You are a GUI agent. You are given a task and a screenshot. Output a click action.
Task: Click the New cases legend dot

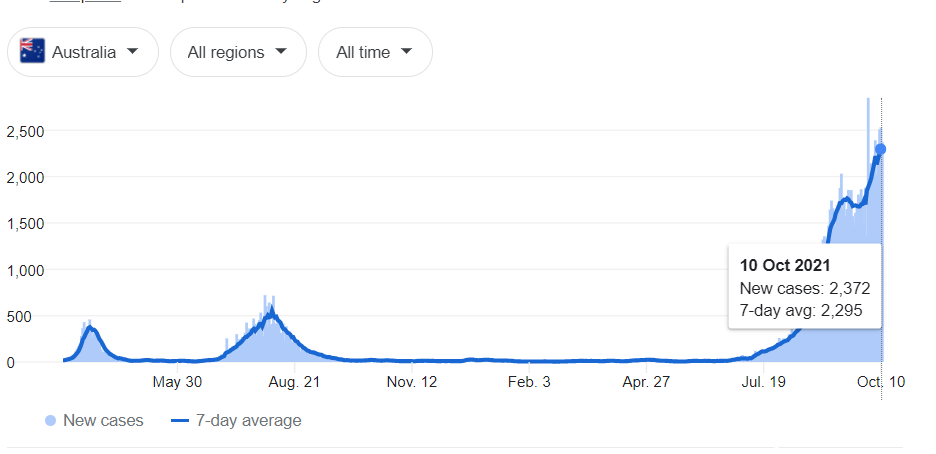(50, 421)
